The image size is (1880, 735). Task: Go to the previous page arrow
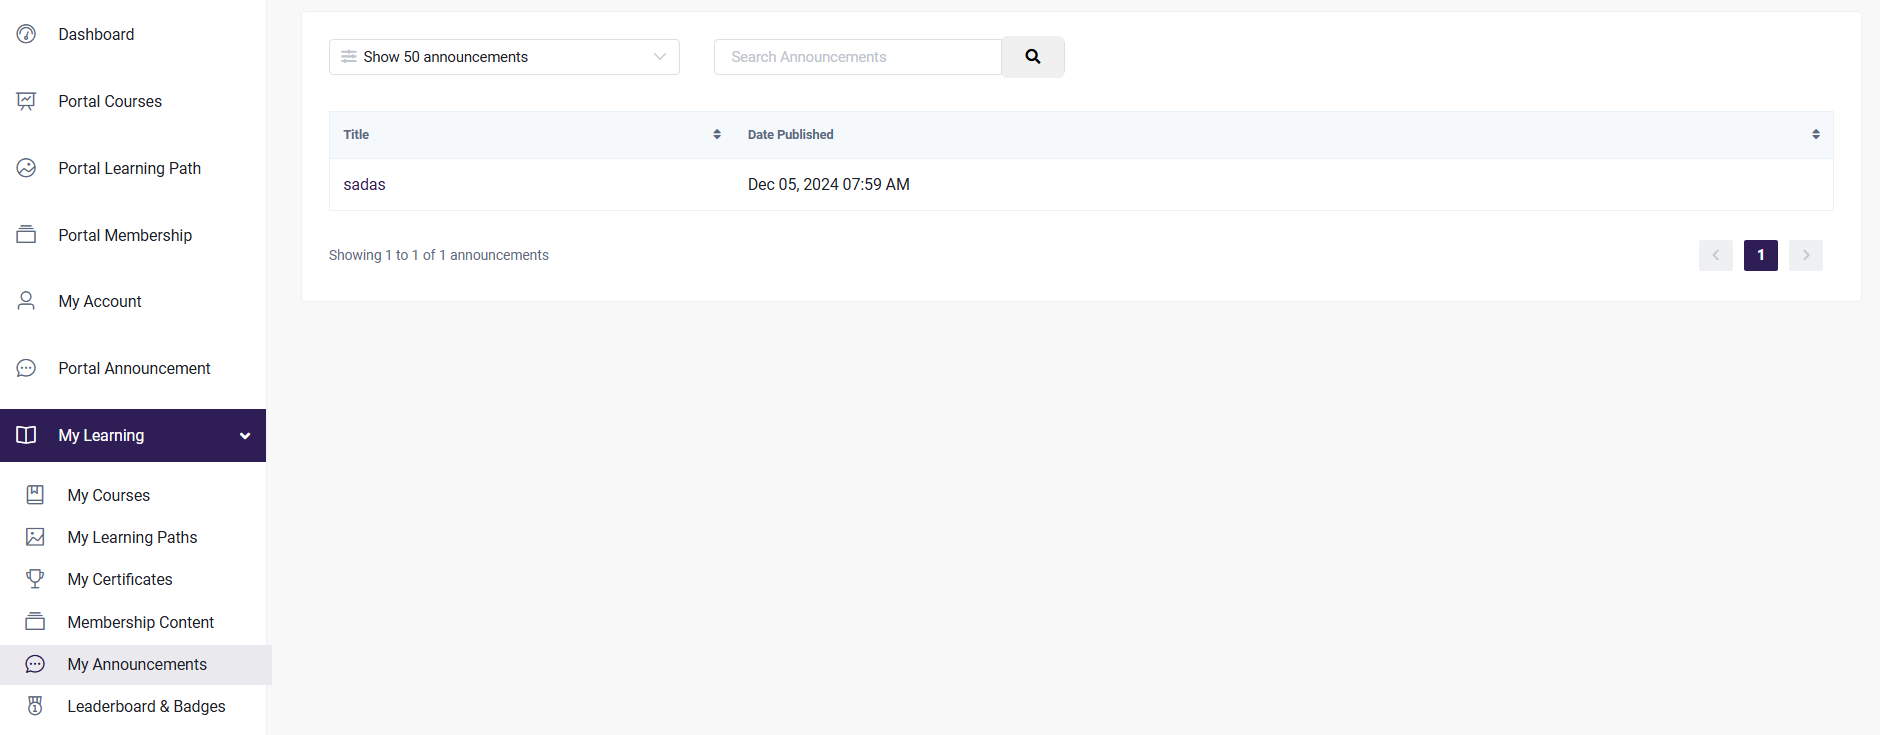[x=1716, y=255]
